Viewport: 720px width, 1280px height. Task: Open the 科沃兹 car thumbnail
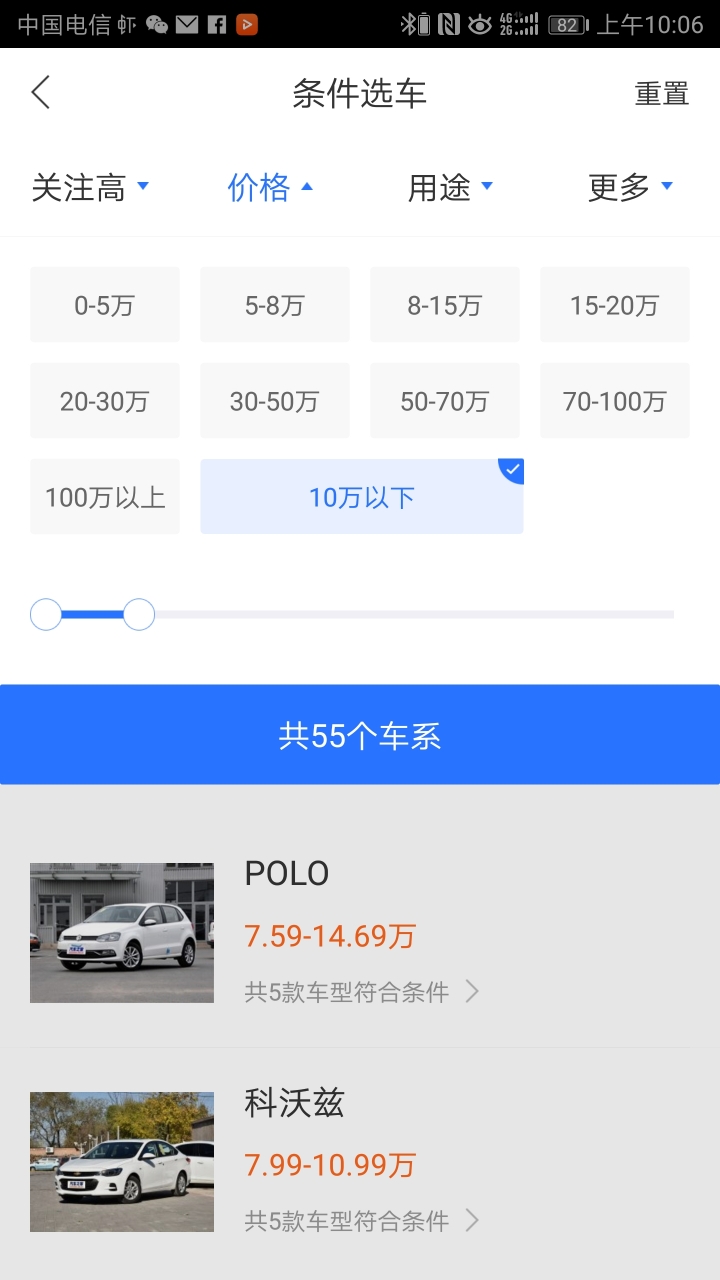[x=122, y=1162]
